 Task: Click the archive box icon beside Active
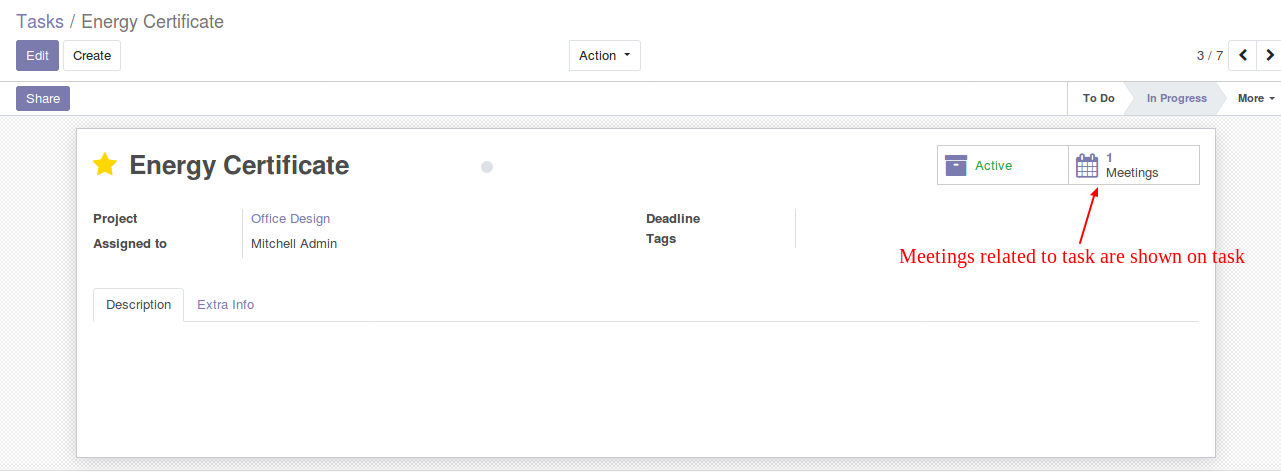[956, 166]
